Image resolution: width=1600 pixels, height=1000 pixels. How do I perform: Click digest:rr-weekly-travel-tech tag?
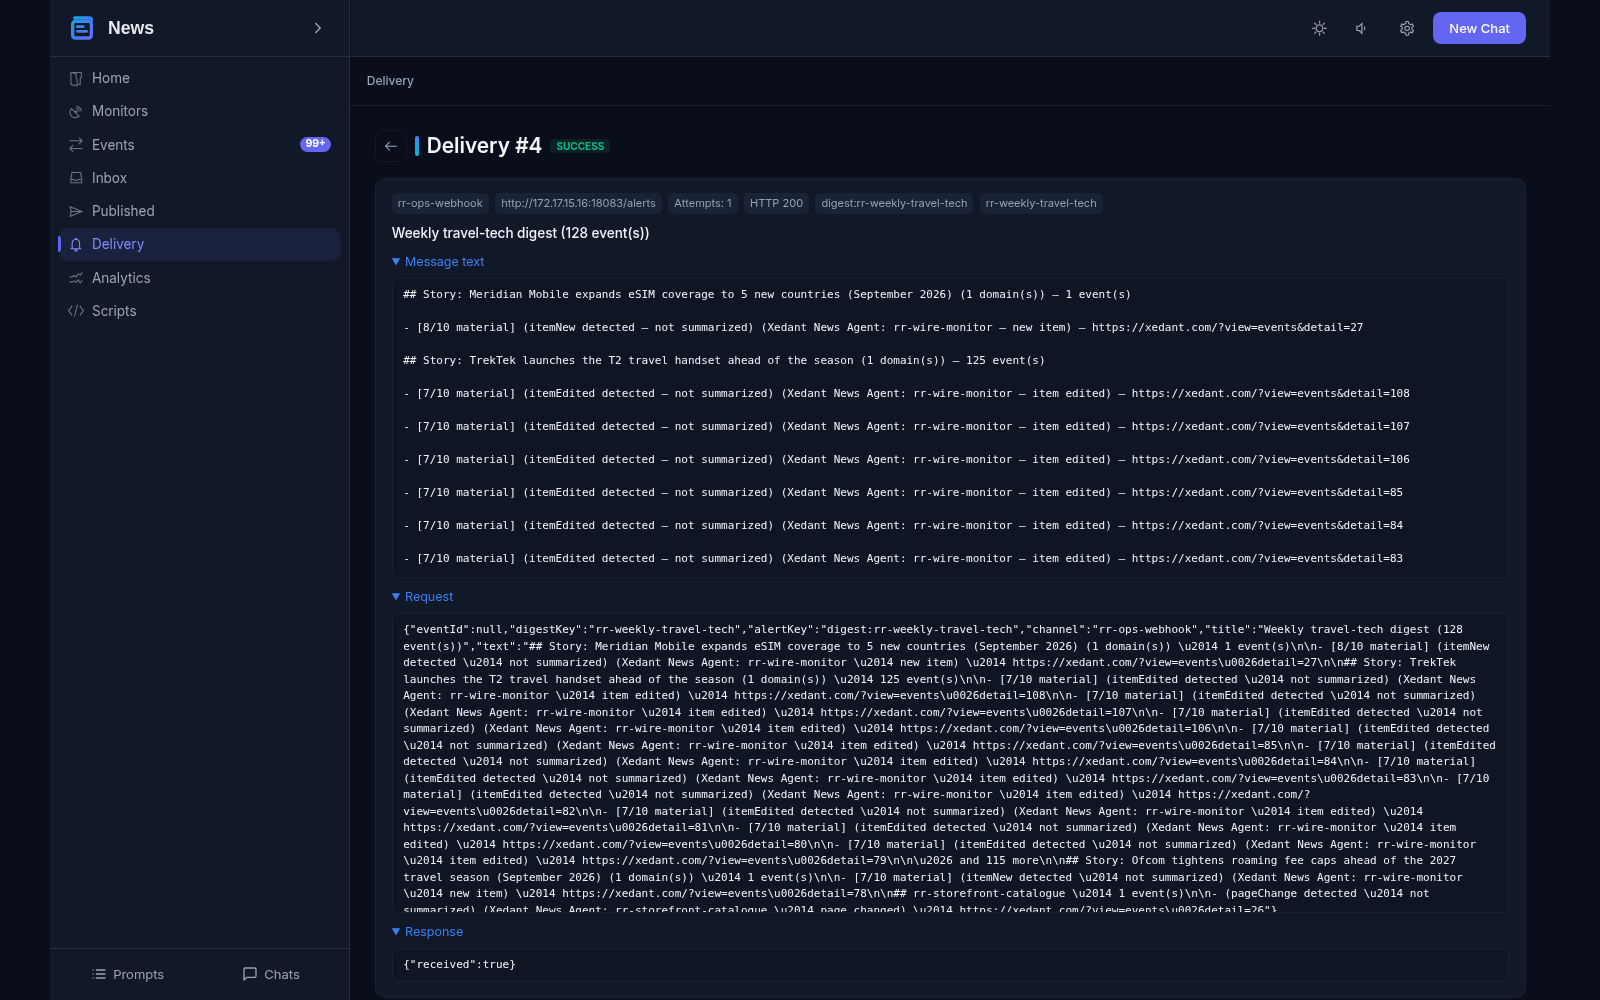click(894, 203)
